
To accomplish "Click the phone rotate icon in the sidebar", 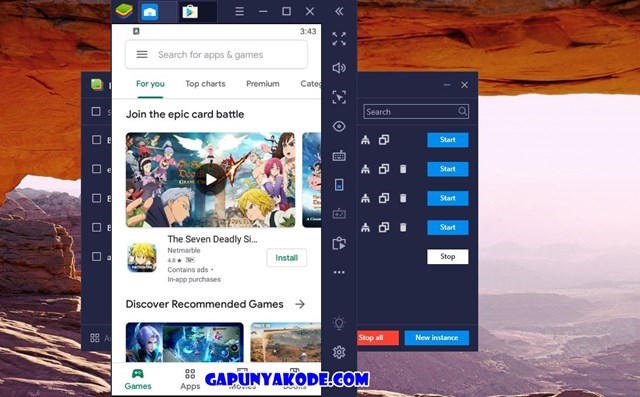I will point(339,185).
